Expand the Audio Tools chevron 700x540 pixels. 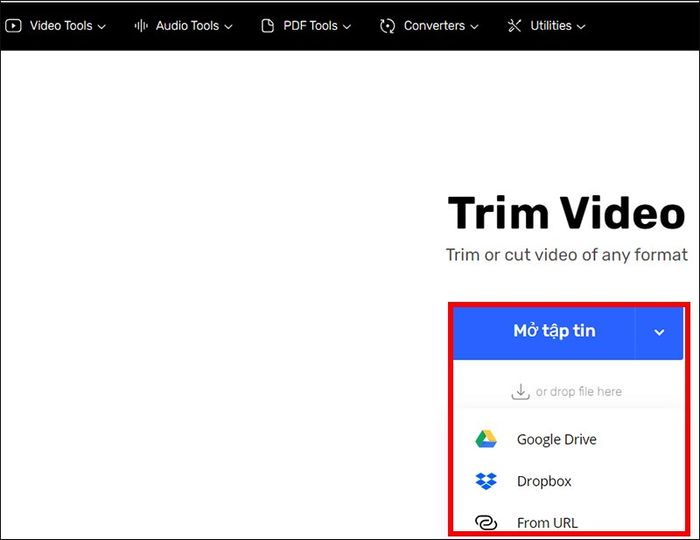click(228, 27)
